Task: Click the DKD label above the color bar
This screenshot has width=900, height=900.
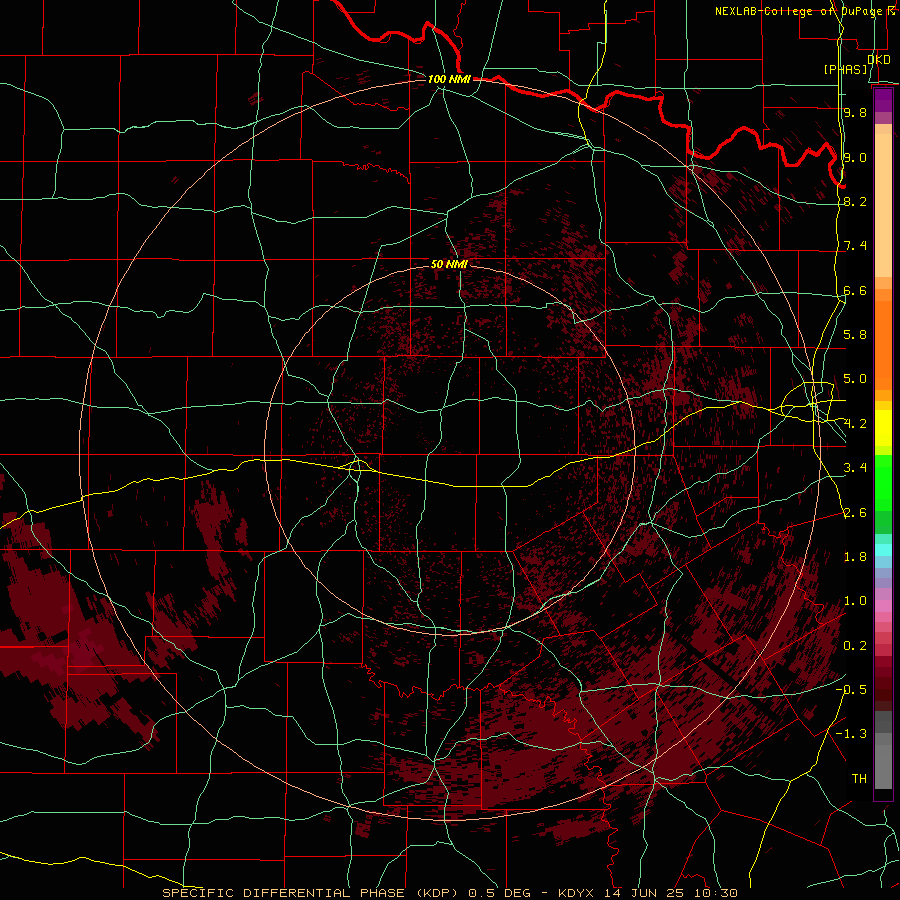Action: 879,59
